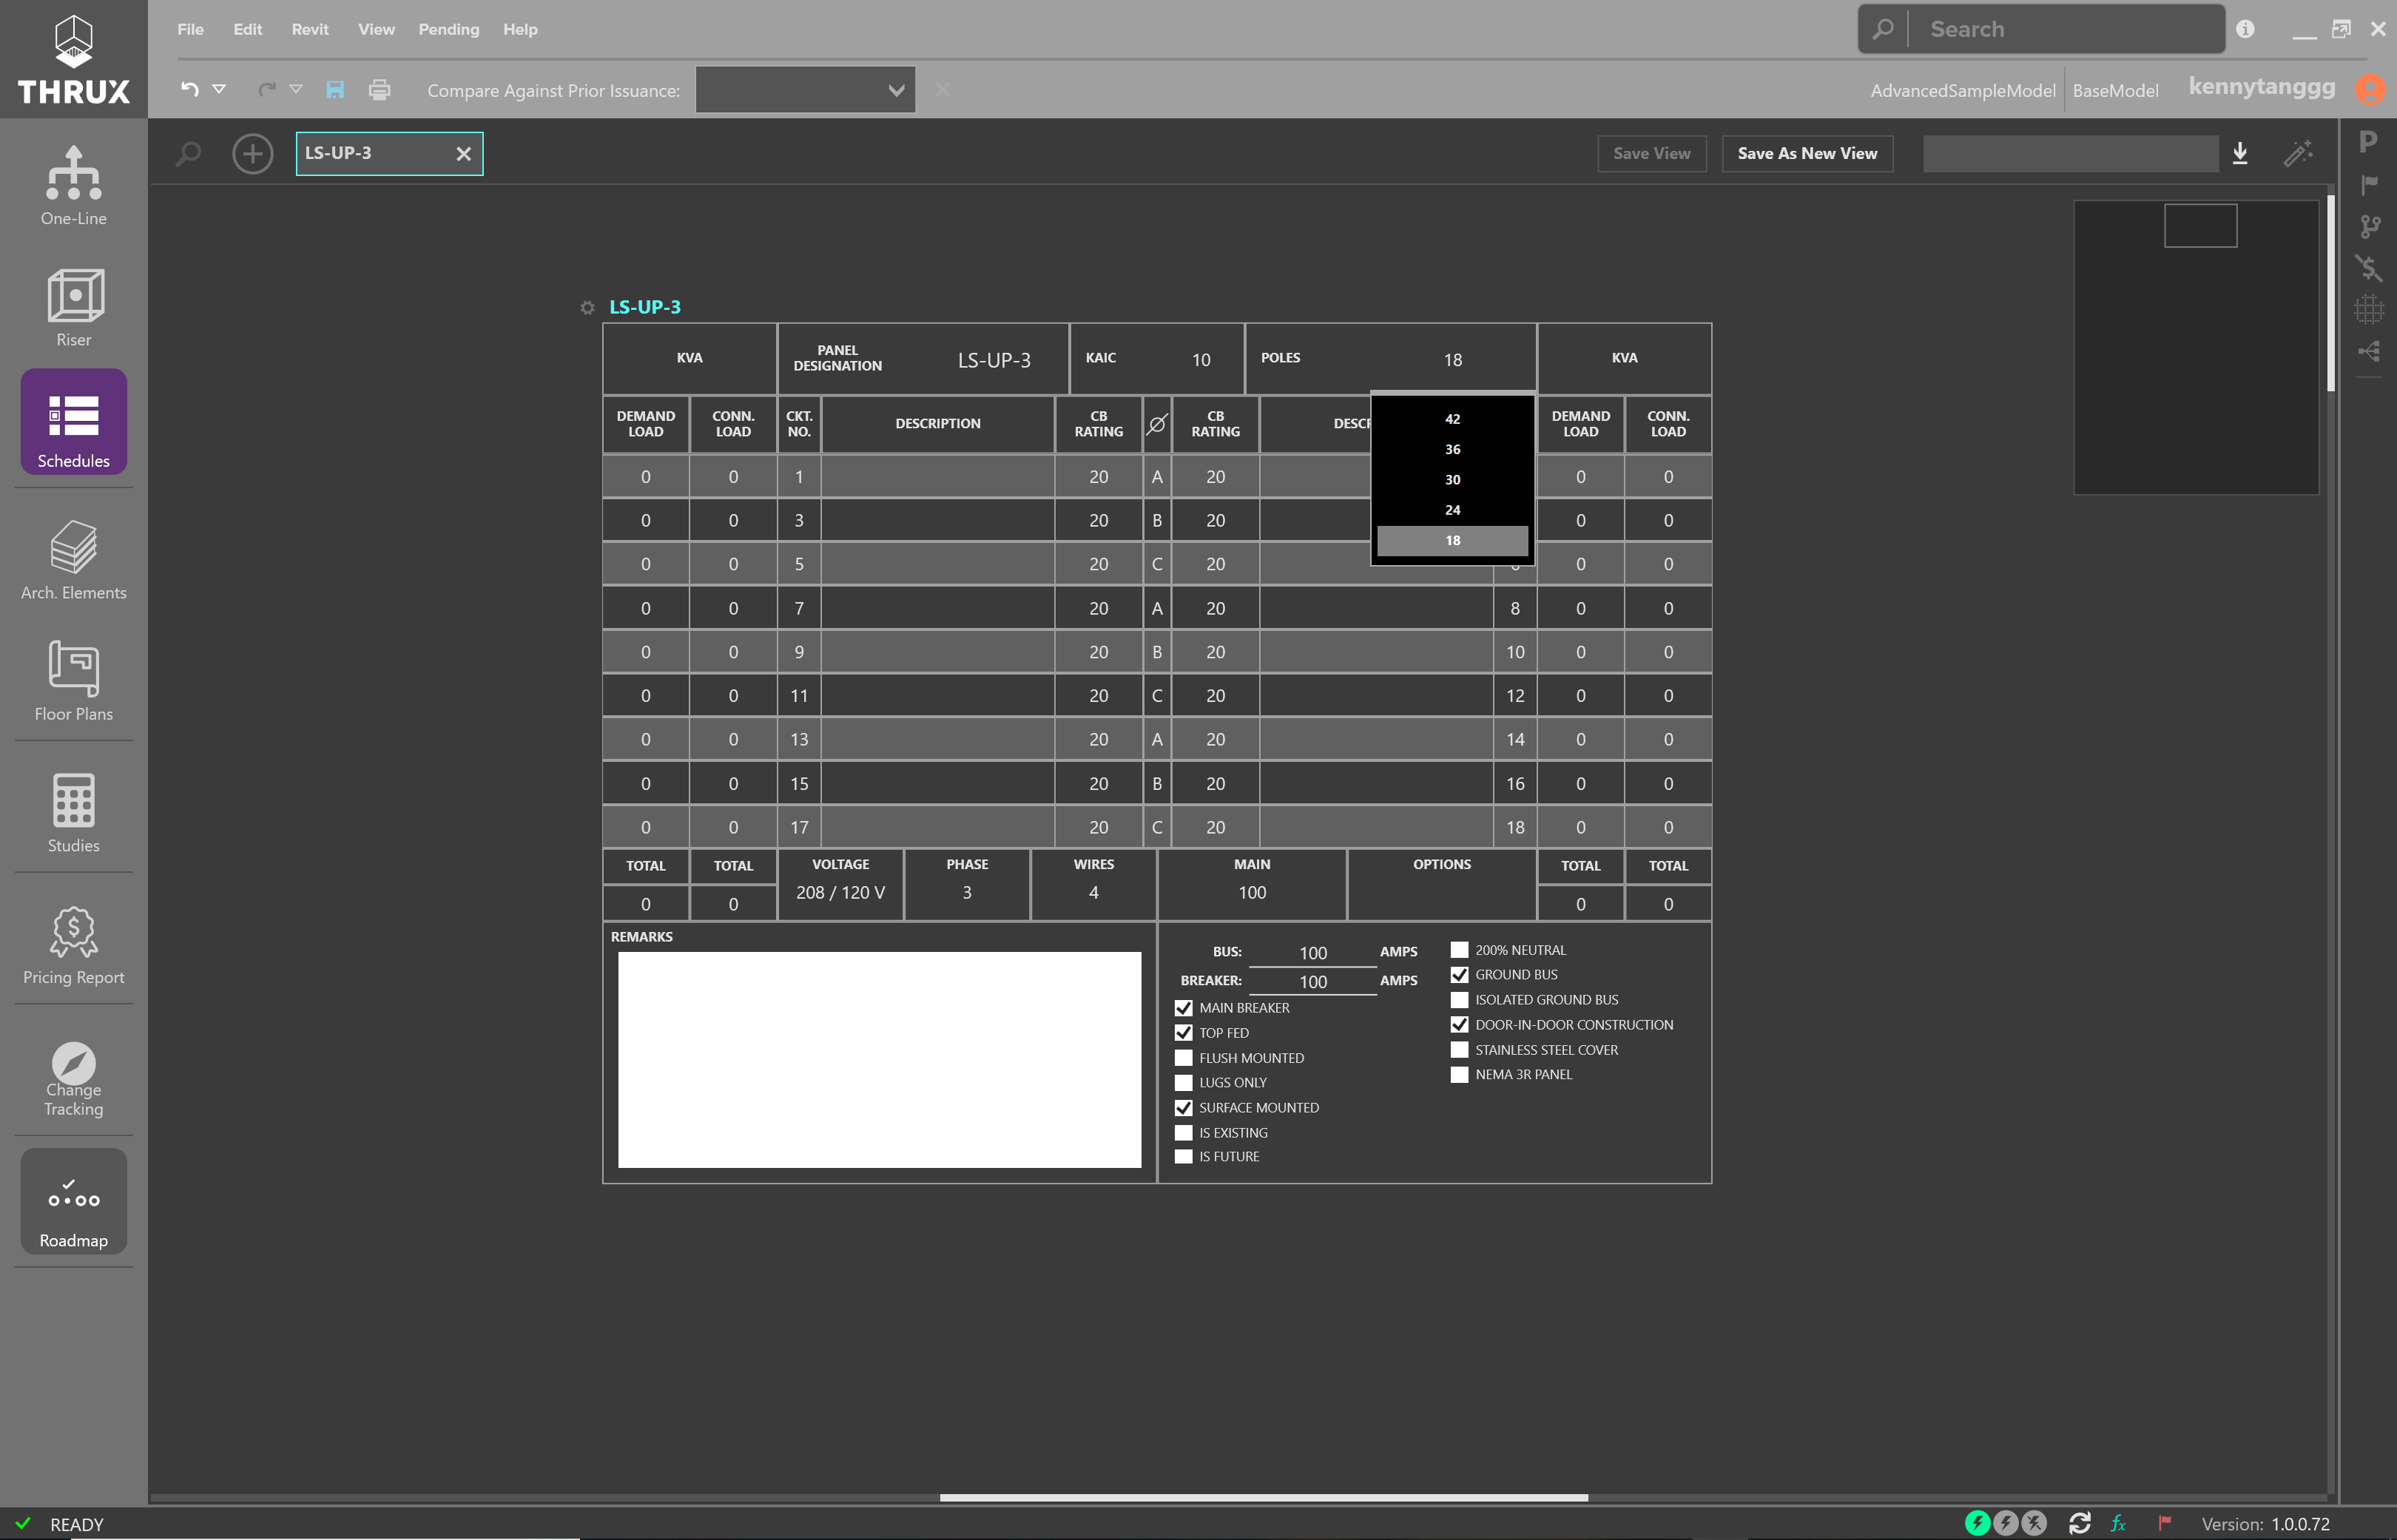
Task: Open the Pricing Report
Action: [73, 944]
